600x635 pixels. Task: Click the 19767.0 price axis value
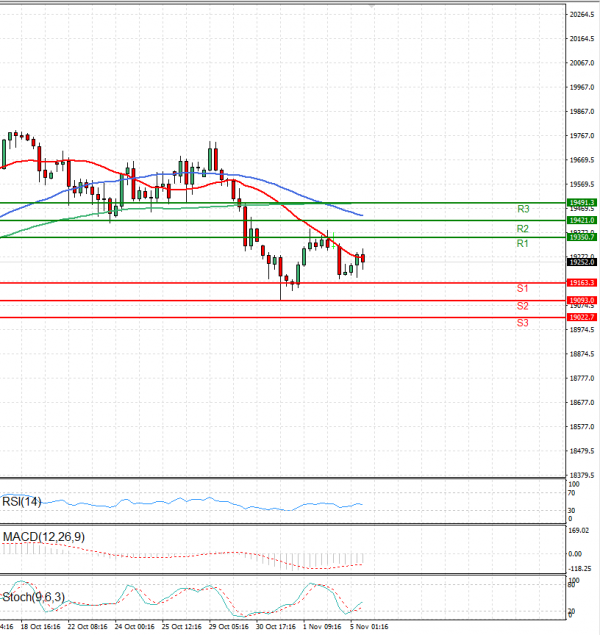pyautogui.click(x=582, y=136)
